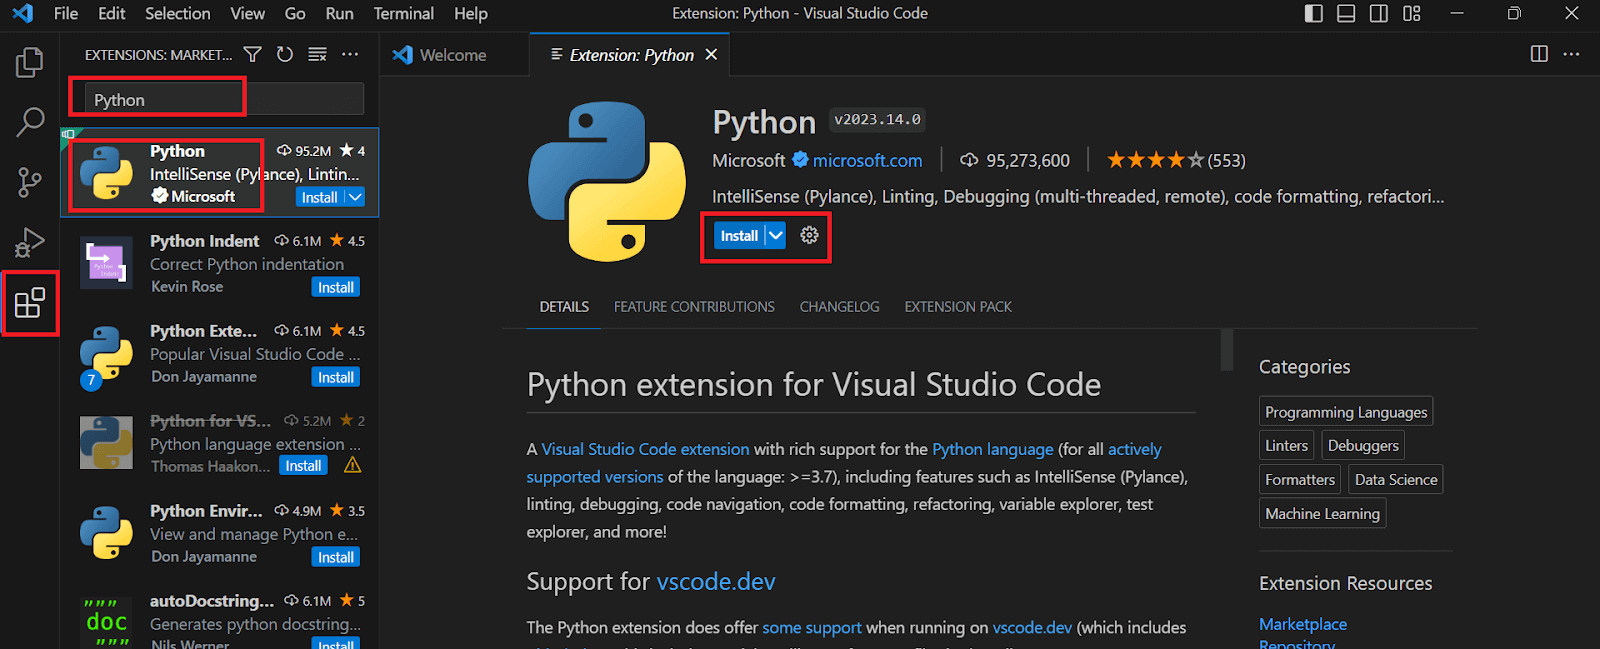Open install dropdown arrow in Python list item

tap(355, 197)
